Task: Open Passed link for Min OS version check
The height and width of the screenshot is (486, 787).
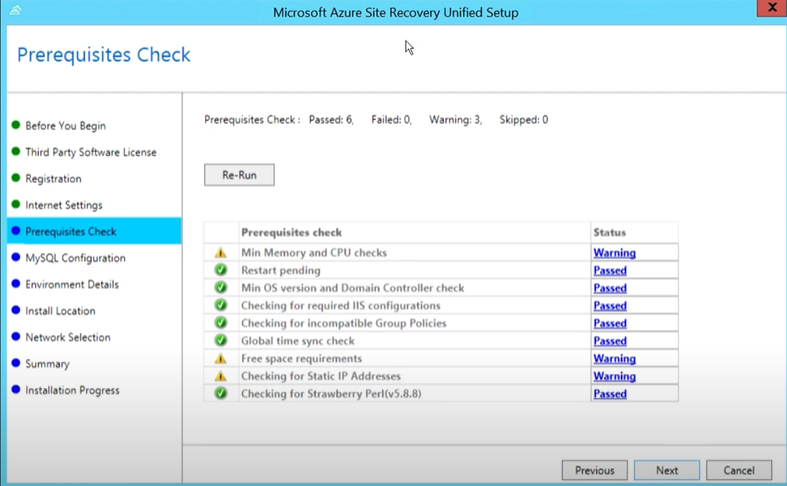Action: [x=610, y=288]
